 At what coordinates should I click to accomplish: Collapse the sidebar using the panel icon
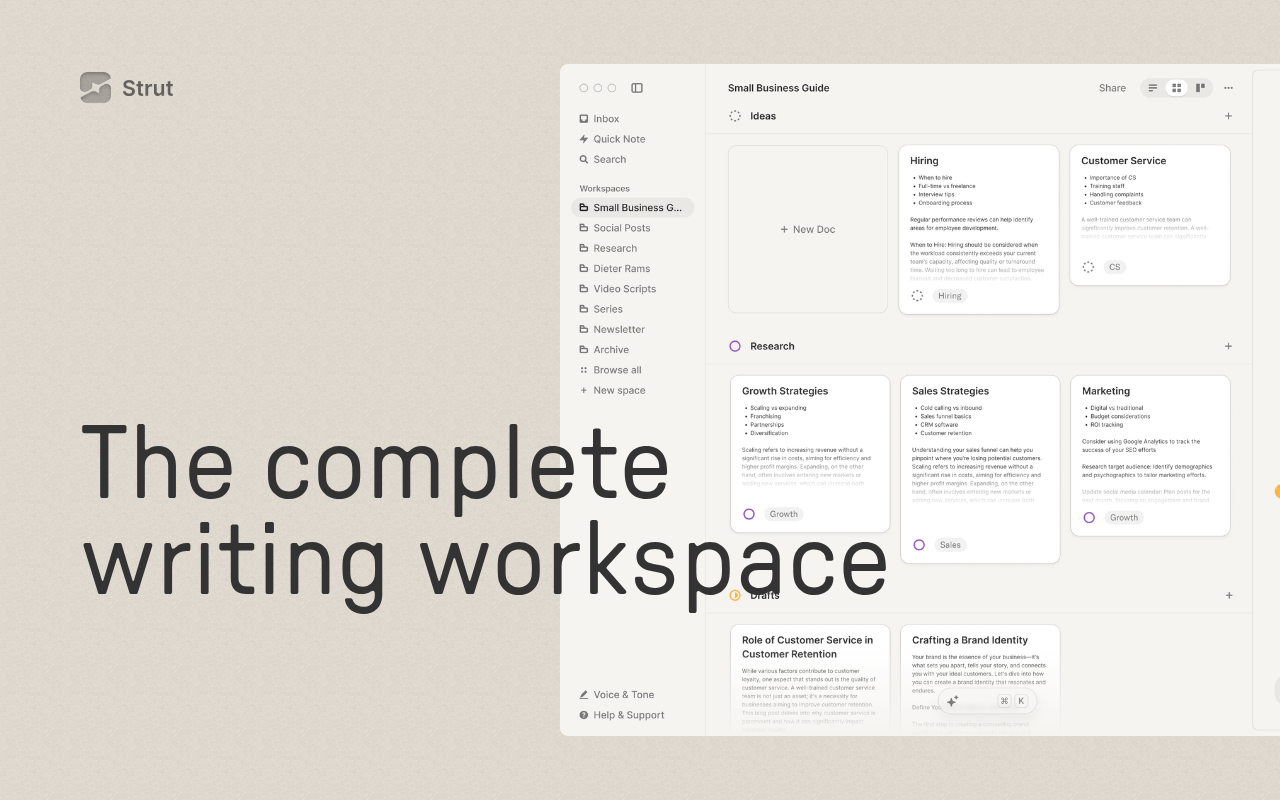(x=637, y=87)
